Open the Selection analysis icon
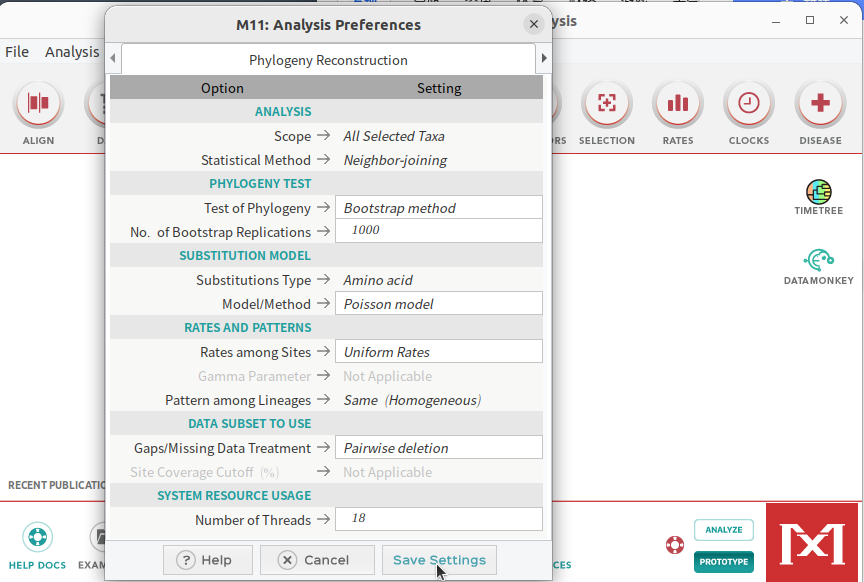Image resolution: width=864 pixels, height=582 pixels. pos(606,104)
